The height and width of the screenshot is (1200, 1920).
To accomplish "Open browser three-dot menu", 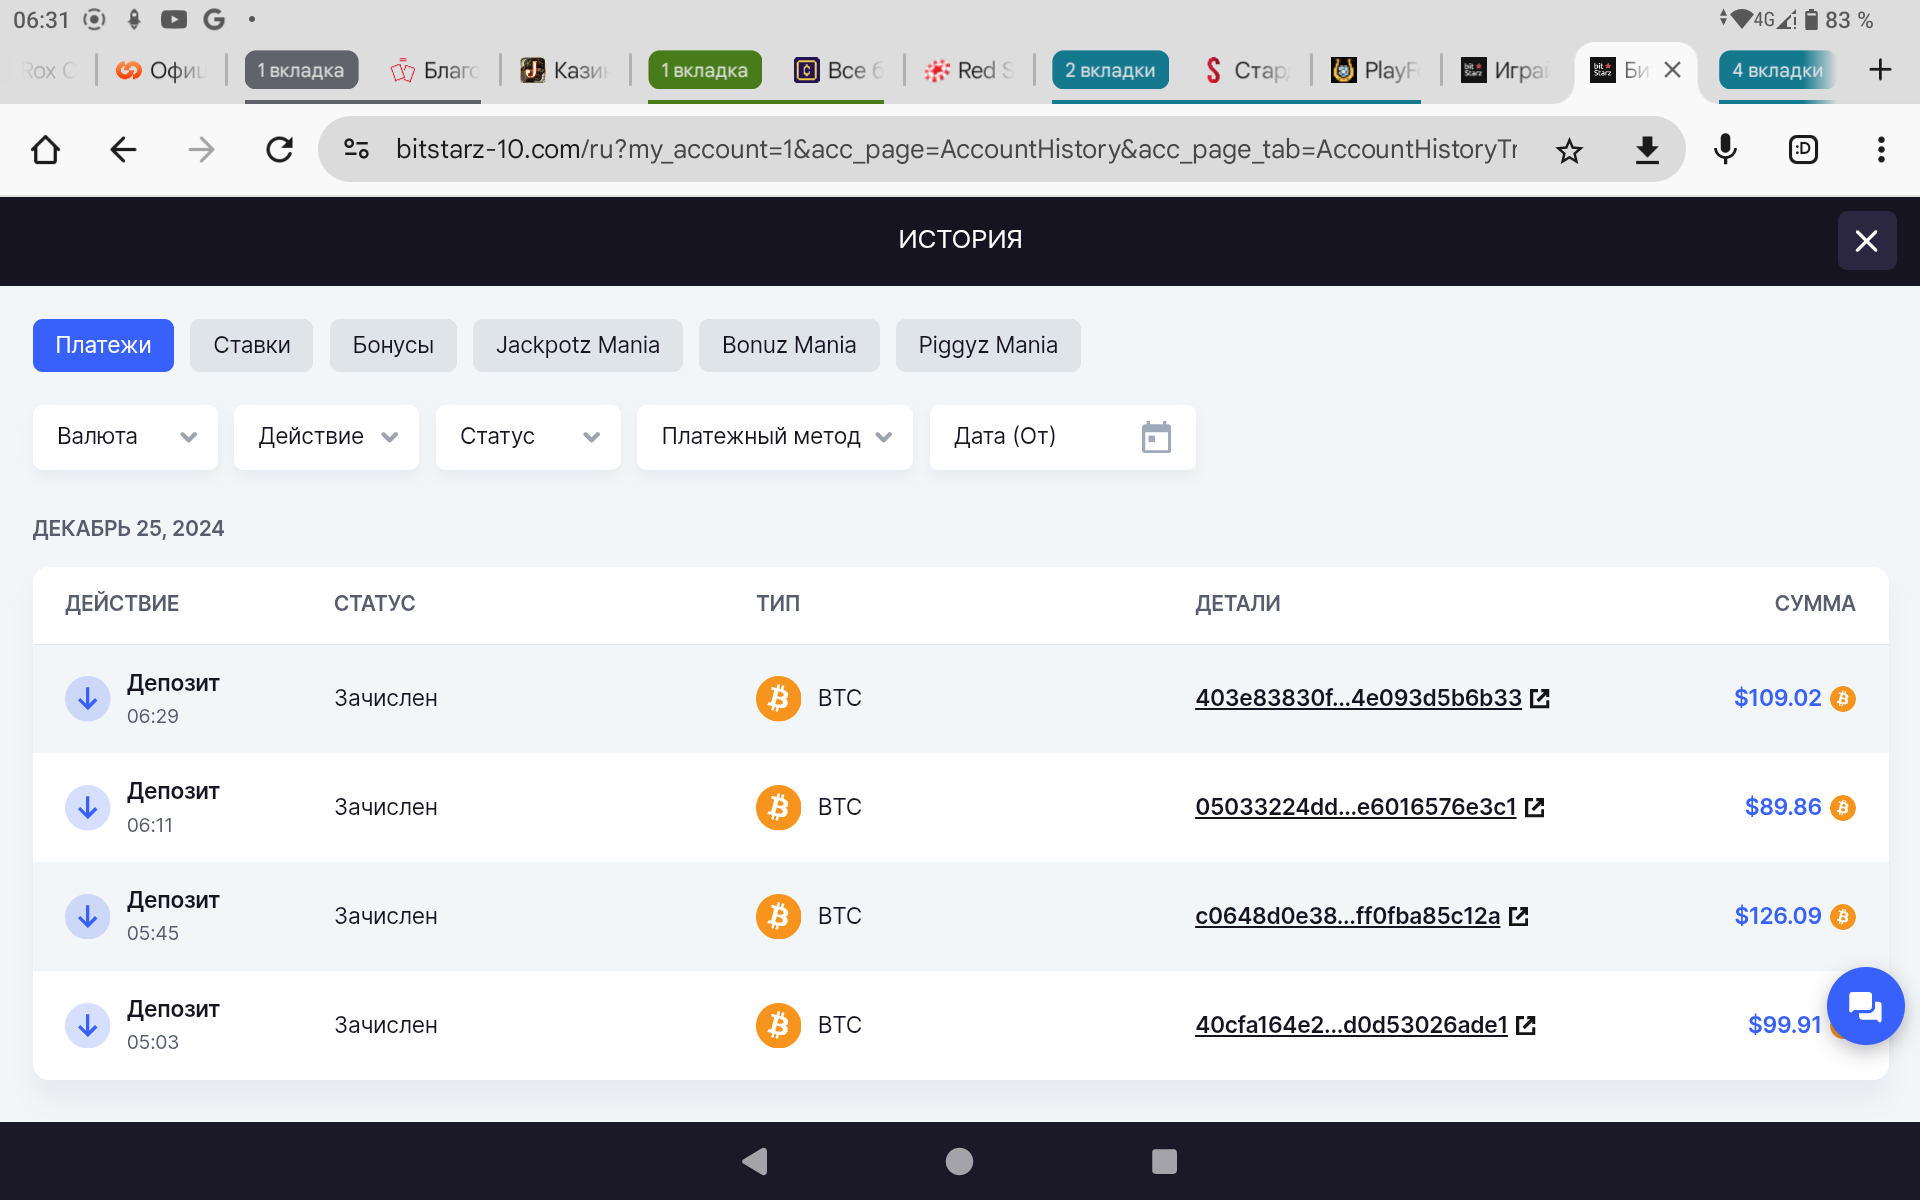I will 1880,151.
